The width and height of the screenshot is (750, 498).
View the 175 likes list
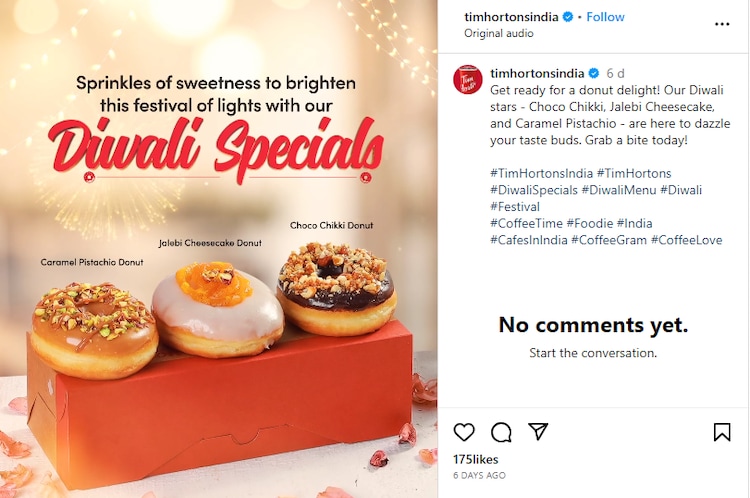475,459
